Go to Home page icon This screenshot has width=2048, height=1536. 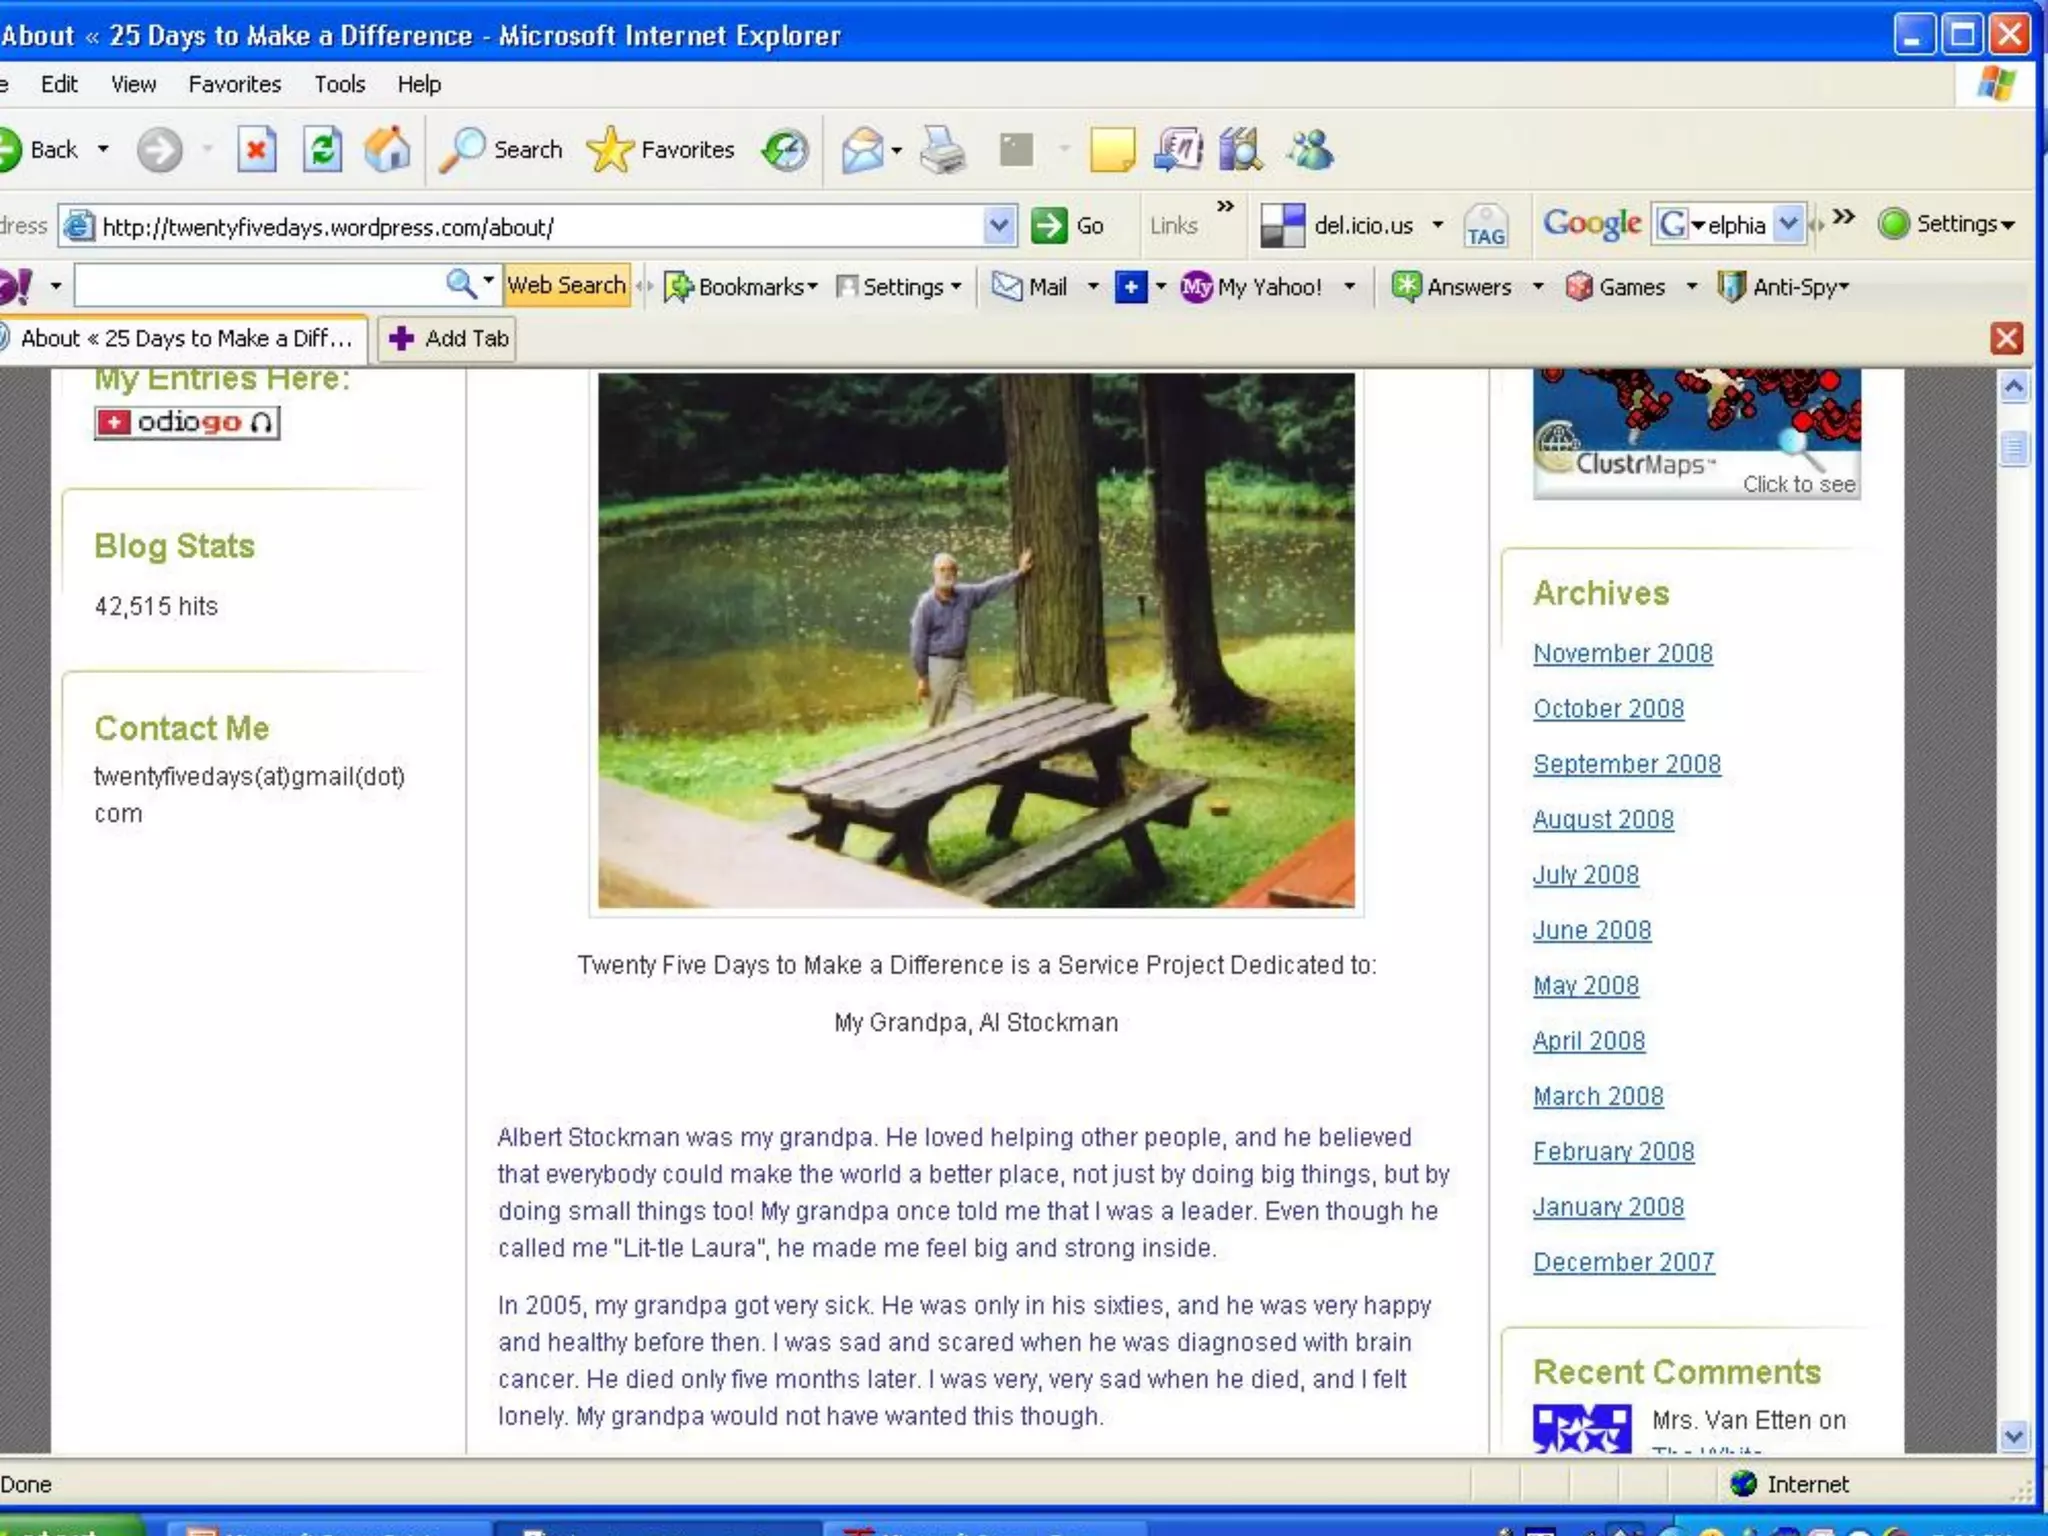pyautogui.click(x=387, y=151)
